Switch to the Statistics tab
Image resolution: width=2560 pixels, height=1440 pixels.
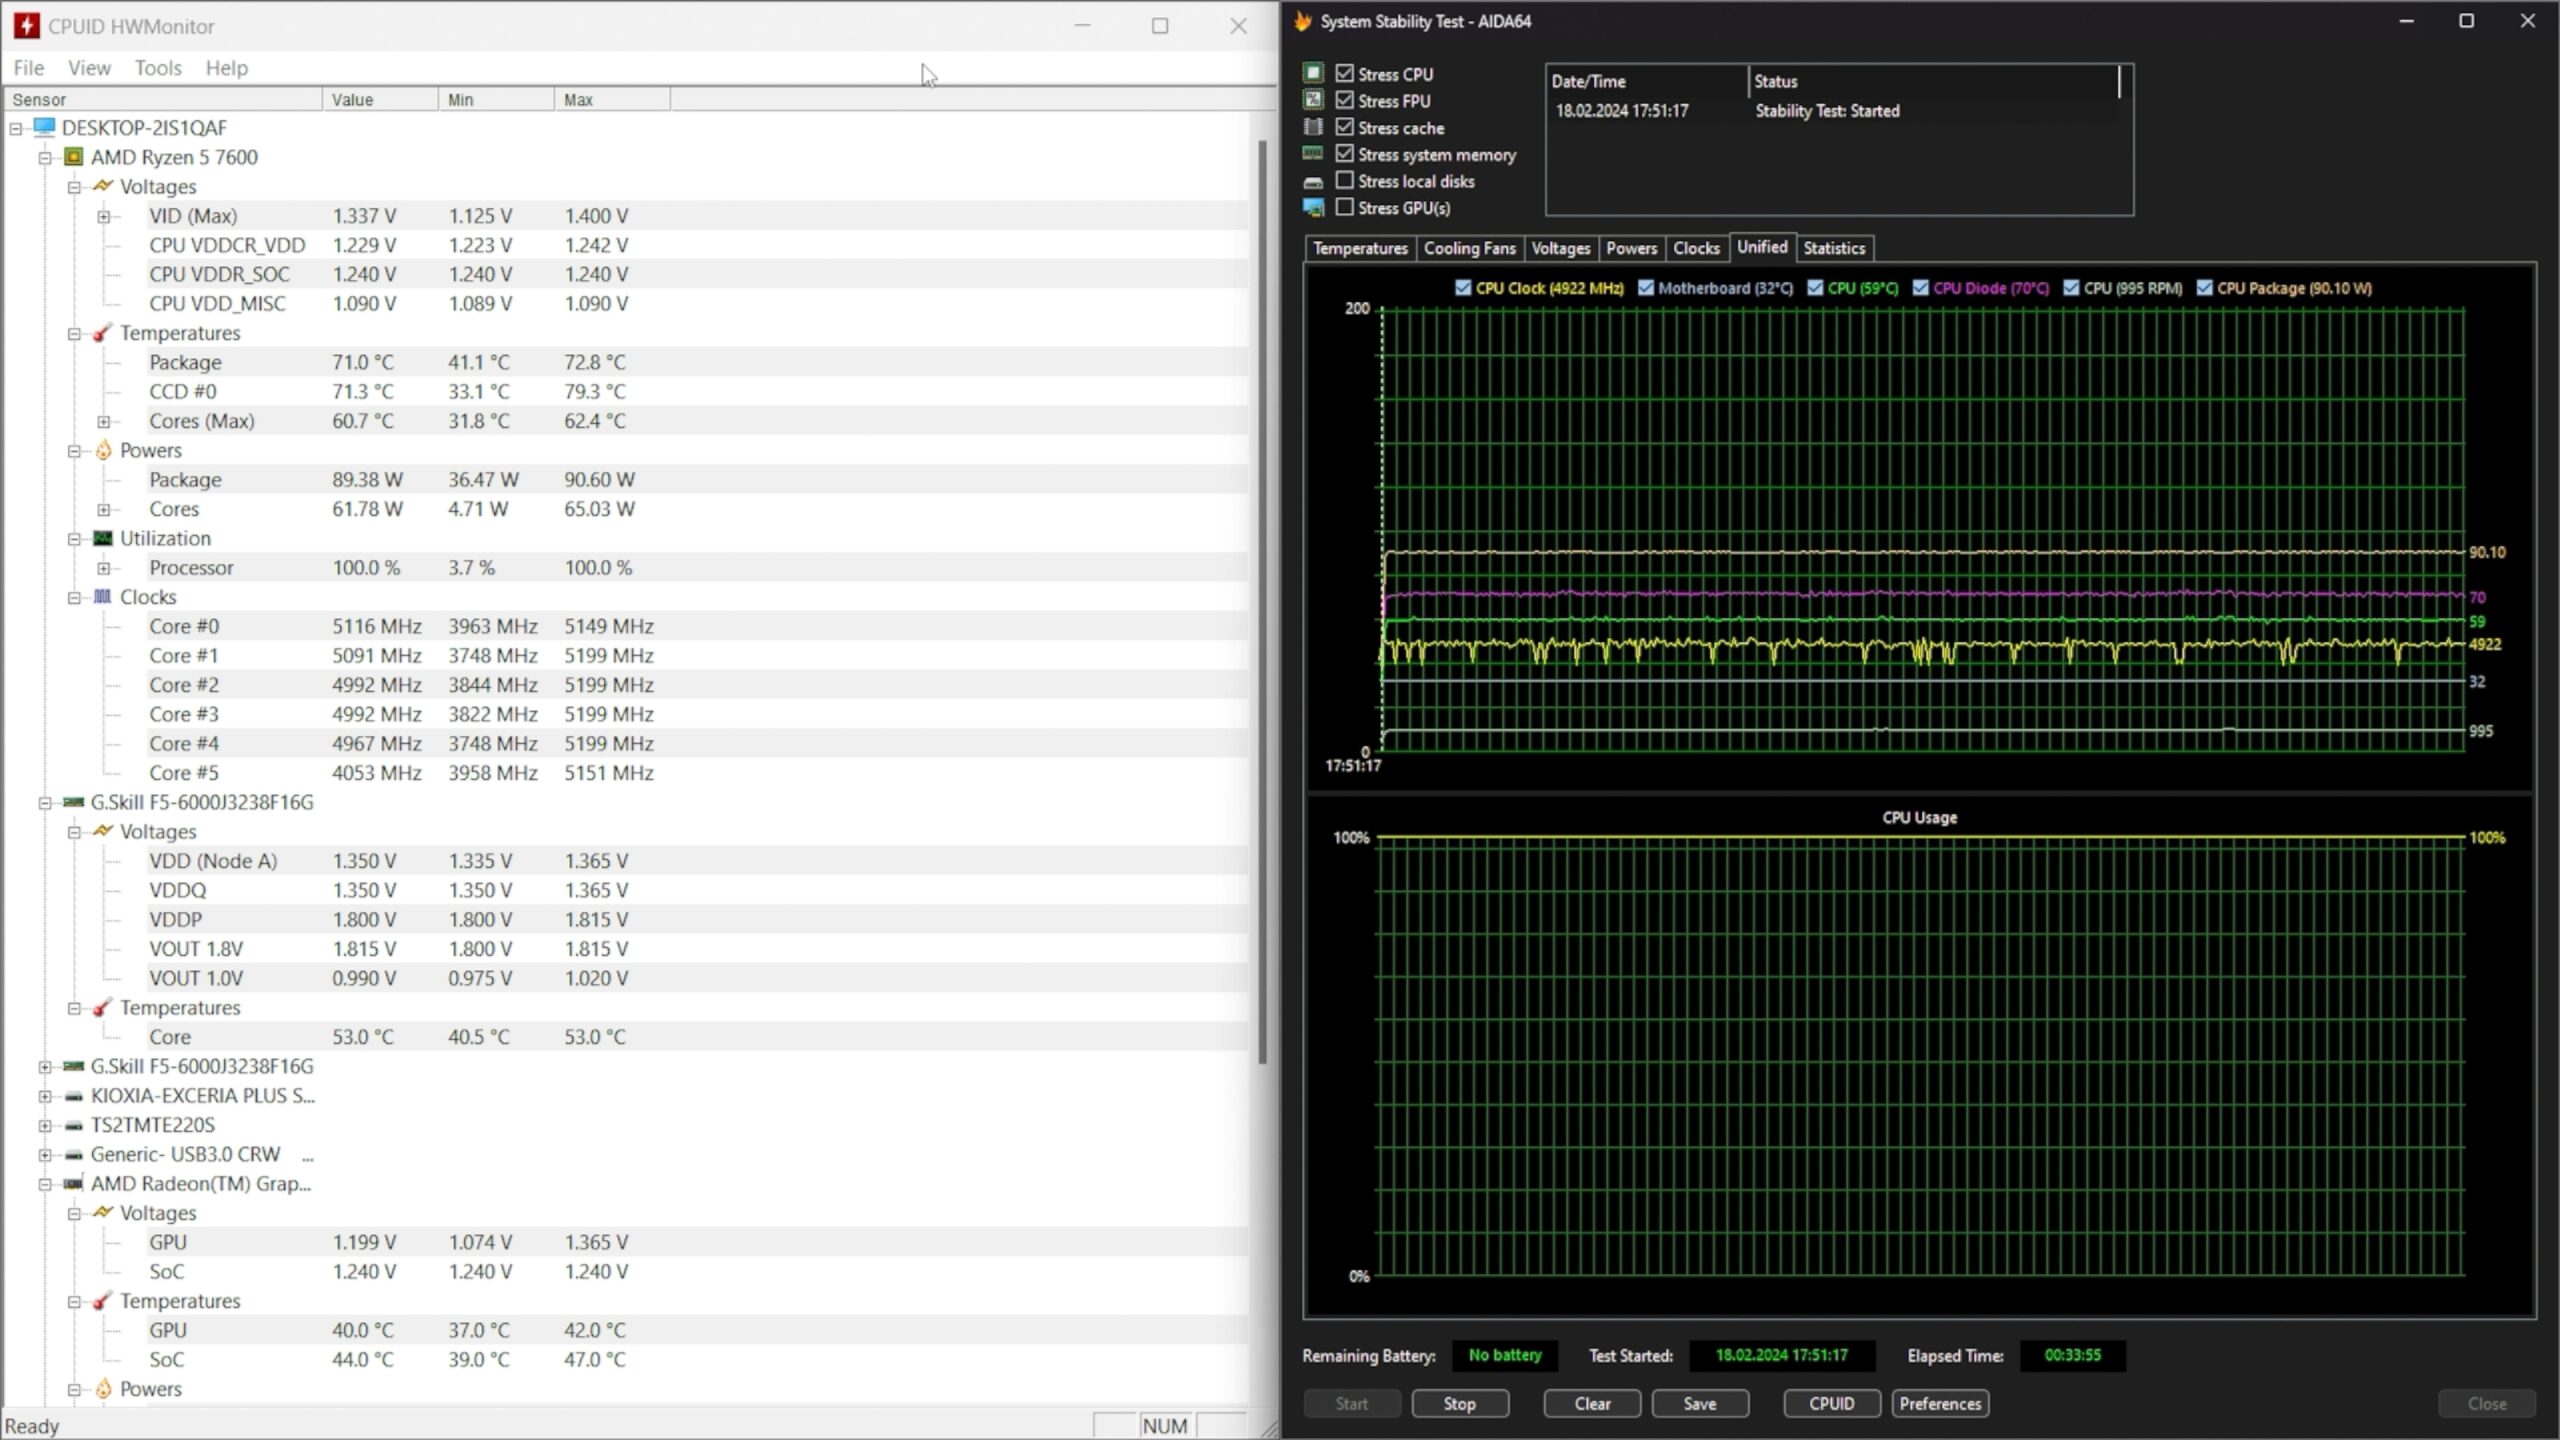point(1834,248)
